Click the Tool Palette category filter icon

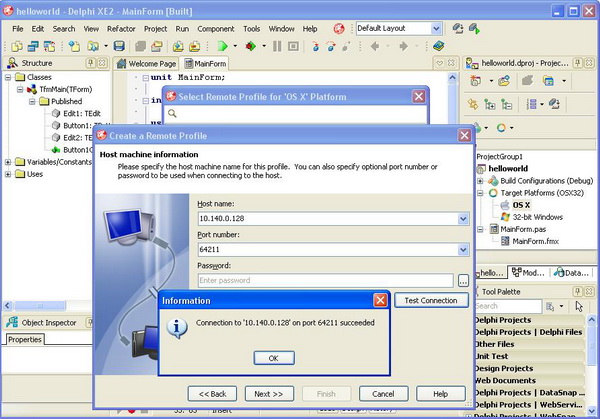click(x=550, y=306)
